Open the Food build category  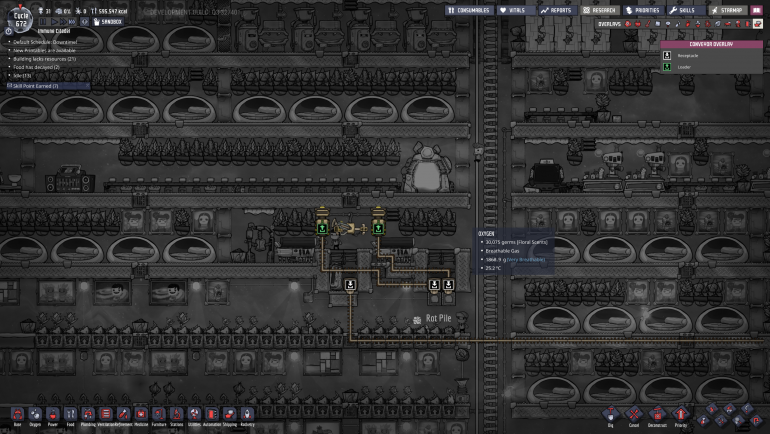(x=71, y=415)
